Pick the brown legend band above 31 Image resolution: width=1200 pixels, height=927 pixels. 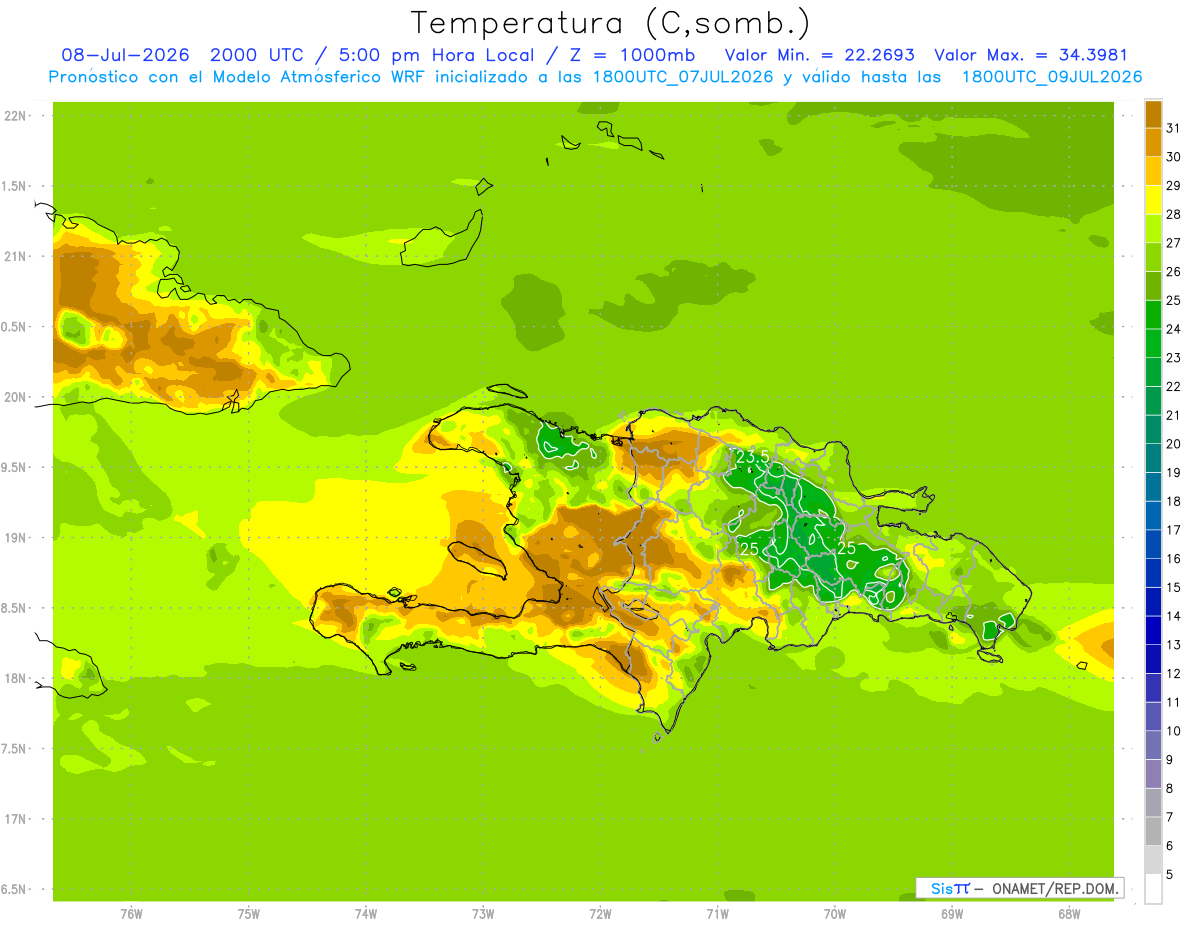(x=1153, y=114)
